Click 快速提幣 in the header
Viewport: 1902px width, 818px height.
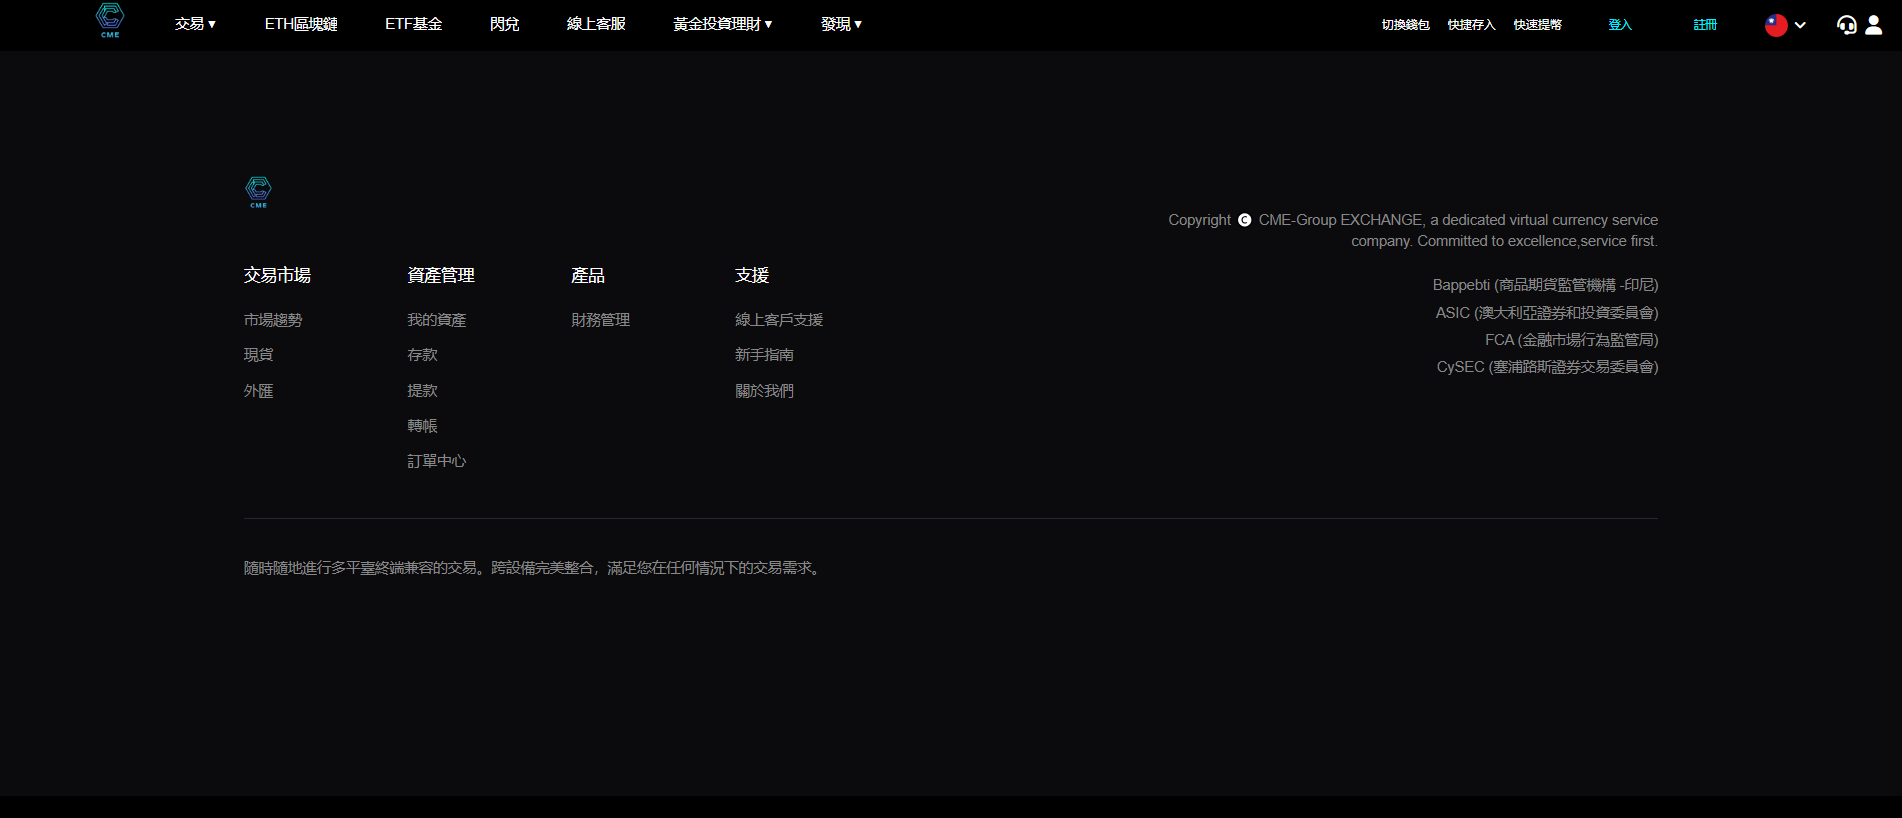[x=1537, y=25]
